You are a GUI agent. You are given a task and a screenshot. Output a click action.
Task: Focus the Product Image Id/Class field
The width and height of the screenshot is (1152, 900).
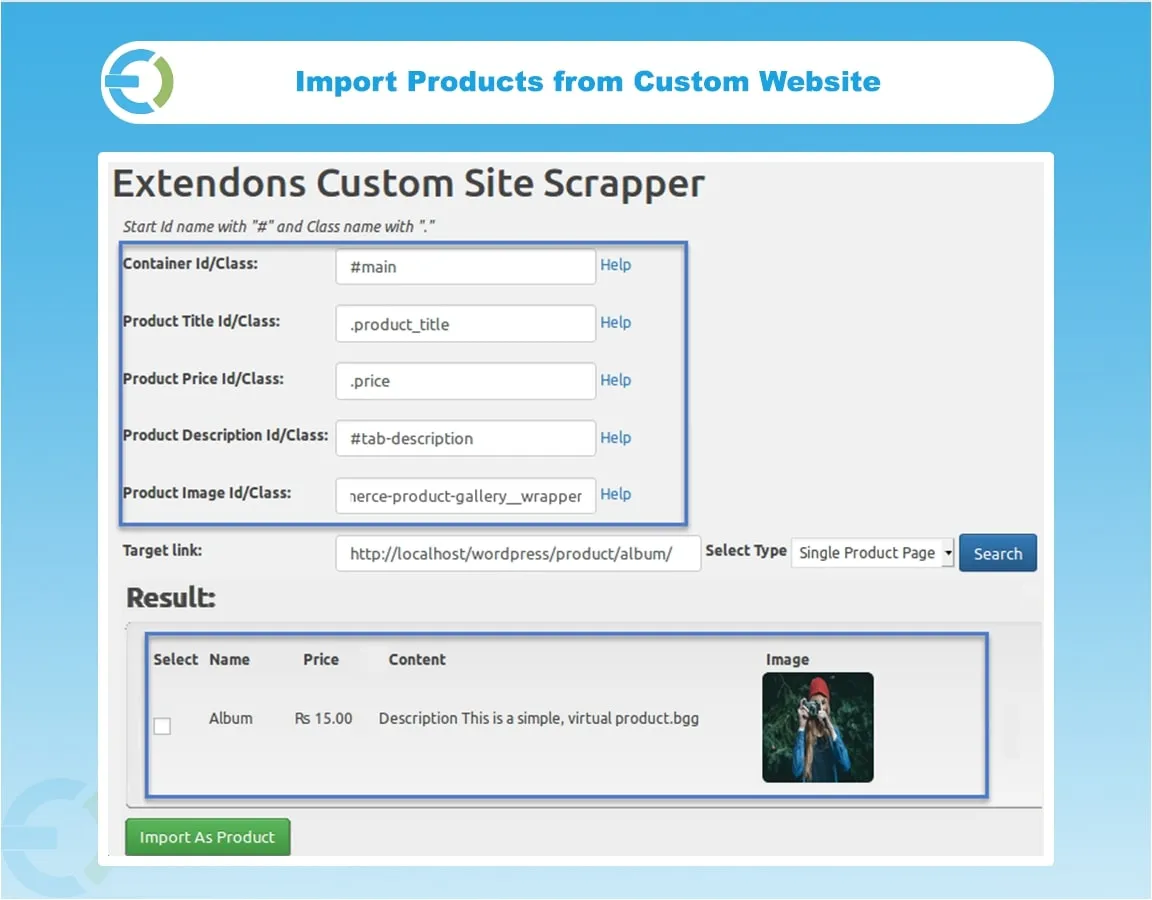466,496
